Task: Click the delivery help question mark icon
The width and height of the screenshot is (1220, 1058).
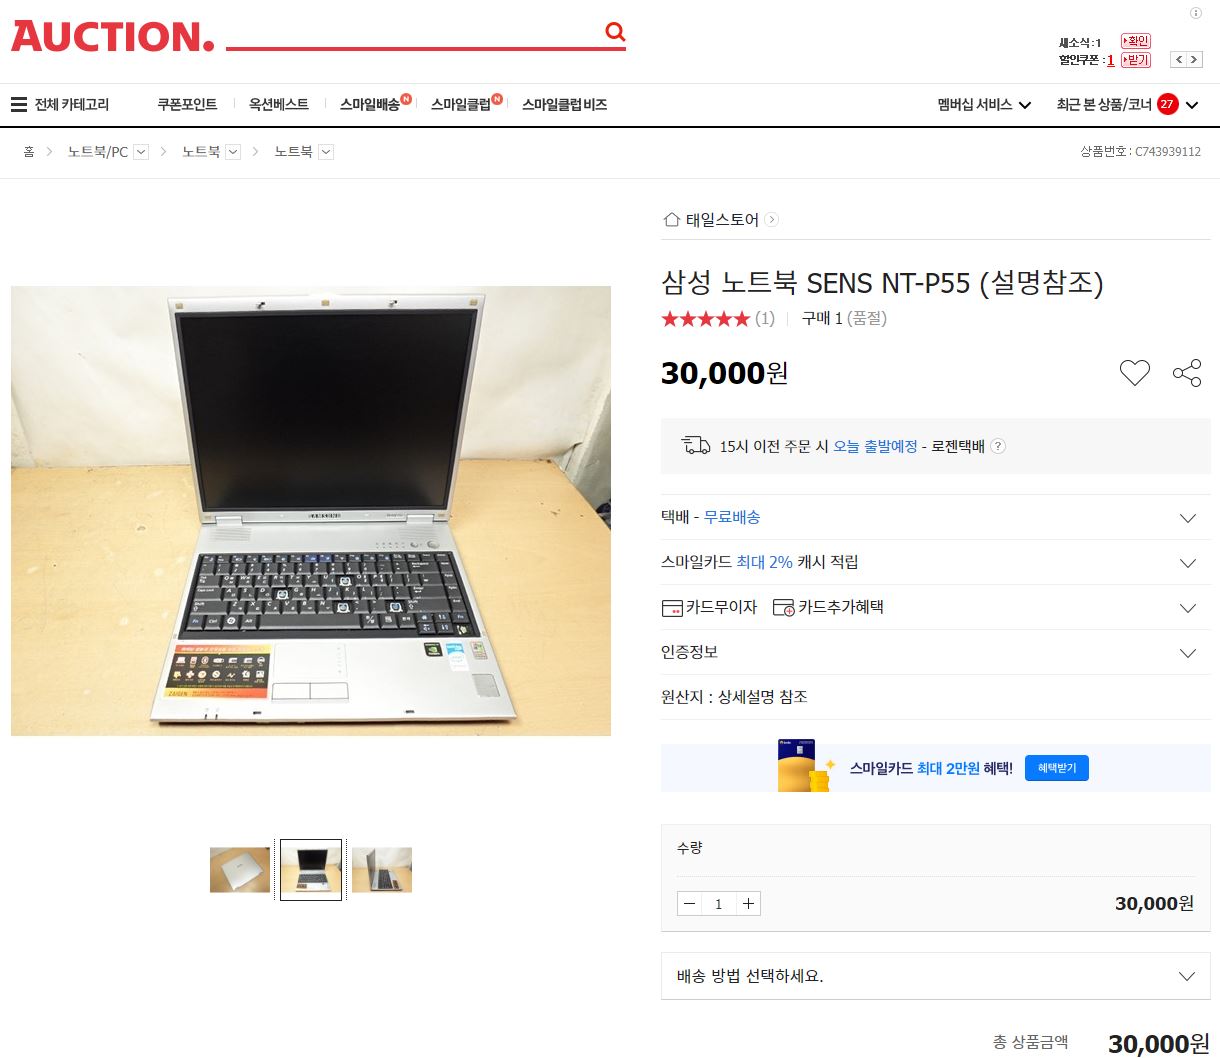Action: [x=997, y=446]
